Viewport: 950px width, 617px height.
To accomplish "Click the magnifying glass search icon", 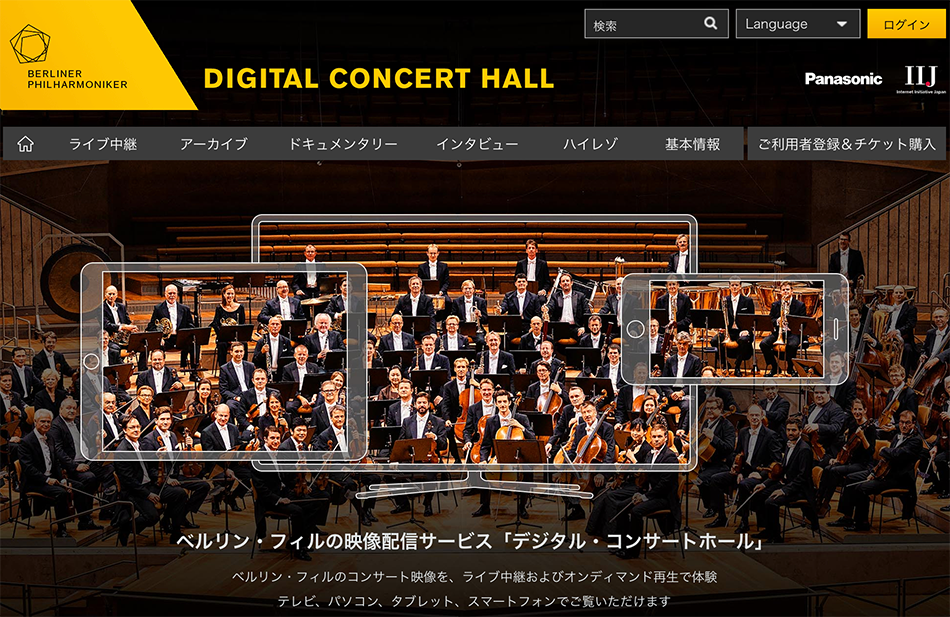I will coord(711,24).
